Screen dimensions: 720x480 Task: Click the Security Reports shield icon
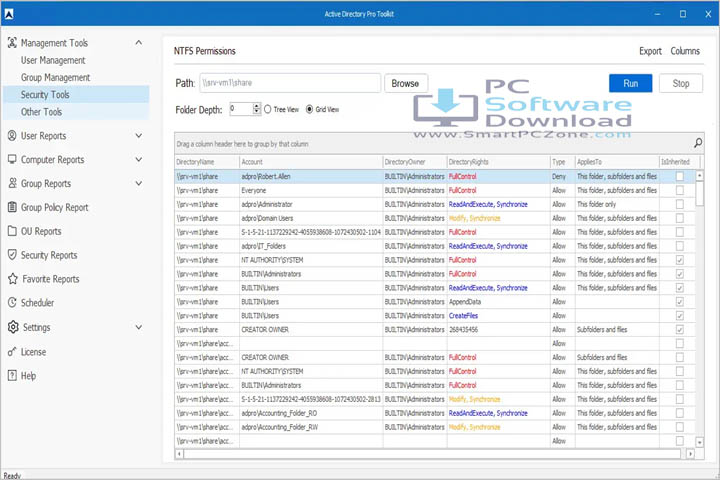tap(12, 255)
